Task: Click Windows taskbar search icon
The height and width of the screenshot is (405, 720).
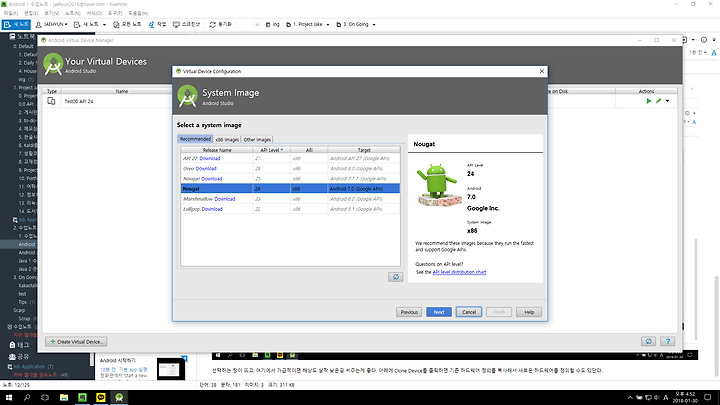Action: click(x=27, y=398)
